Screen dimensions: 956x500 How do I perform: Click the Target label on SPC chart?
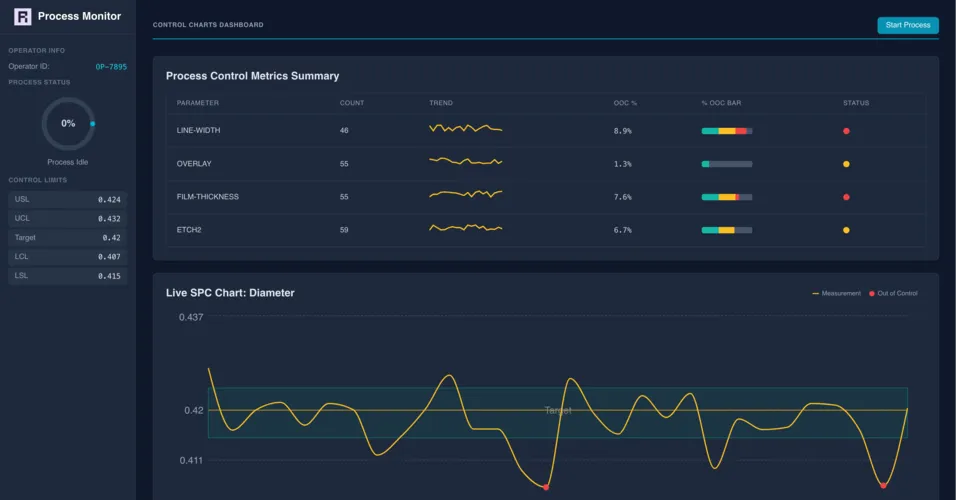click(558, 410)
